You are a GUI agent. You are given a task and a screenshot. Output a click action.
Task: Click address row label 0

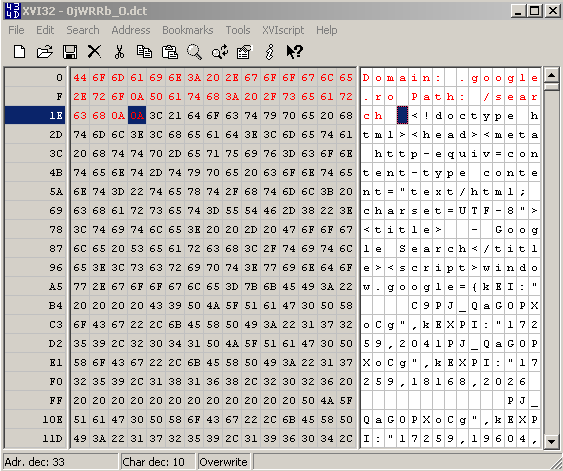tap(59, 78)
